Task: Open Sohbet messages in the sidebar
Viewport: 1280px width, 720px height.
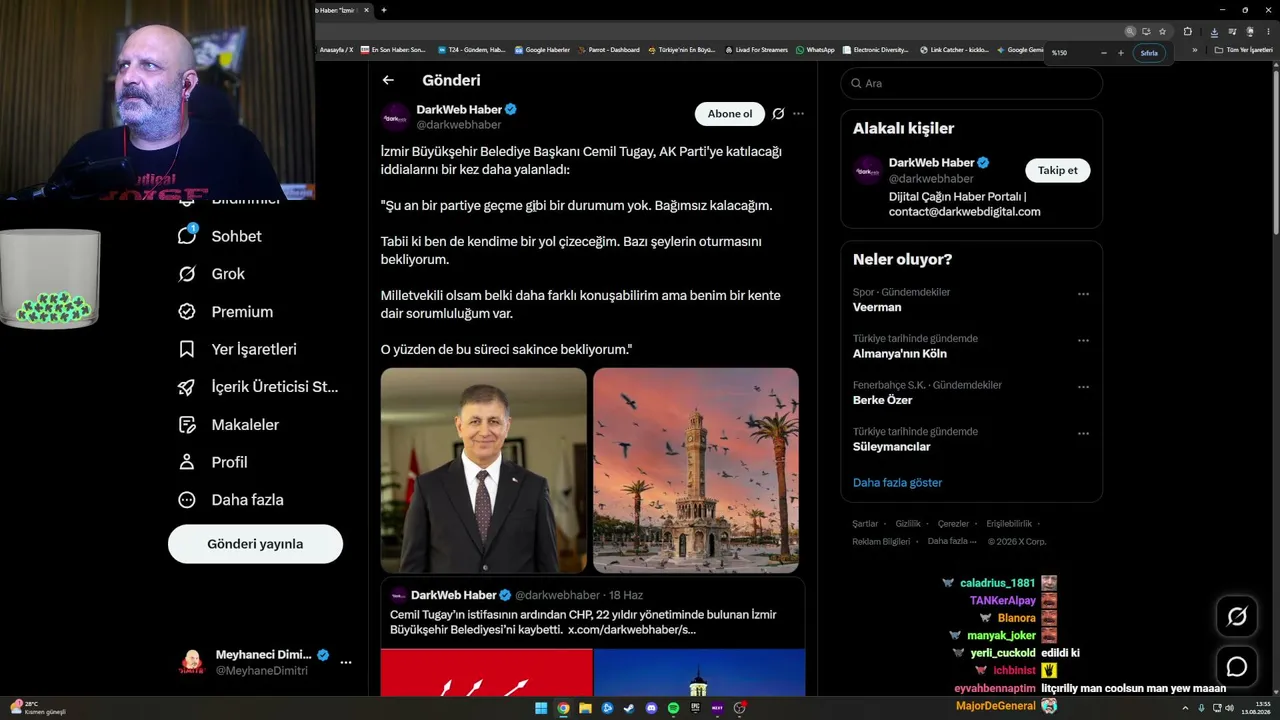Action: tap(220, 236)
